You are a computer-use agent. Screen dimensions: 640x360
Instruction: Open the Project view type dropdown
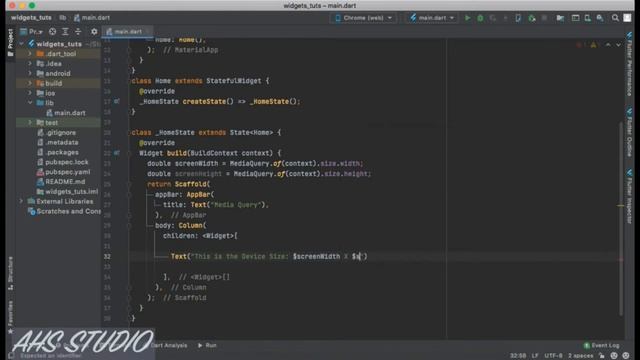click(x=31, y=31)
